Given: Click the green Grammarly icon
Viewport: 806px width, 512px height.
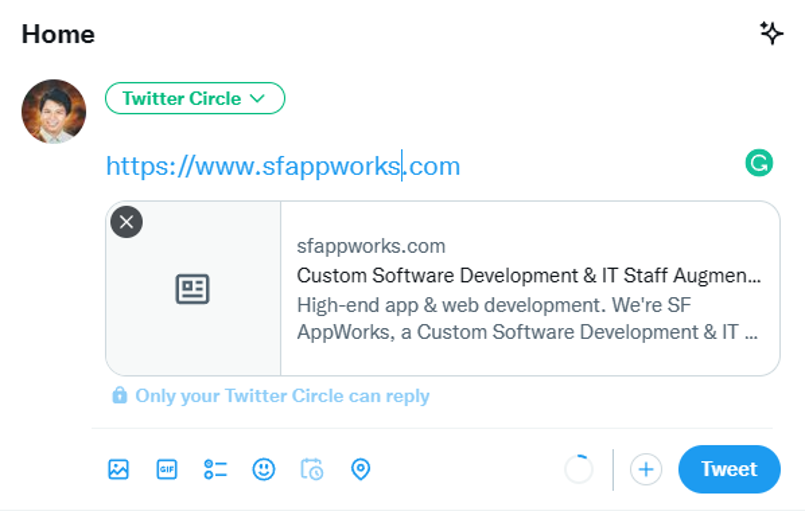Looking at the screenshot, I should 759,163.
